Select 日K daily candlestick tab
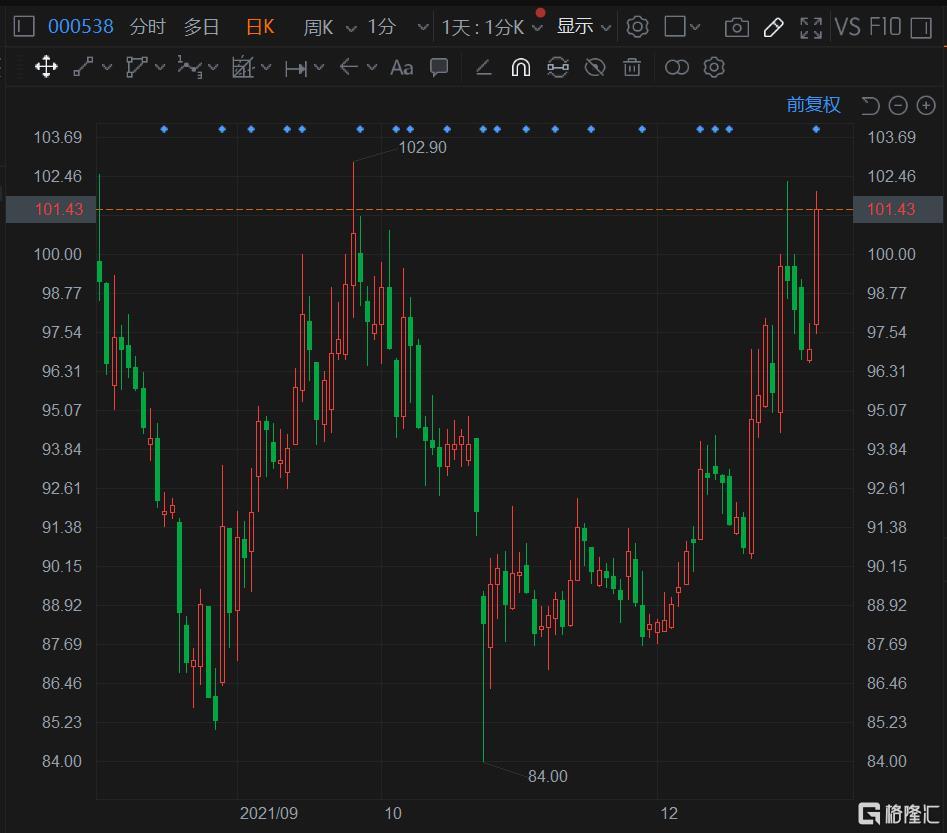Screen dimensions: 947x833 [260, 27]
